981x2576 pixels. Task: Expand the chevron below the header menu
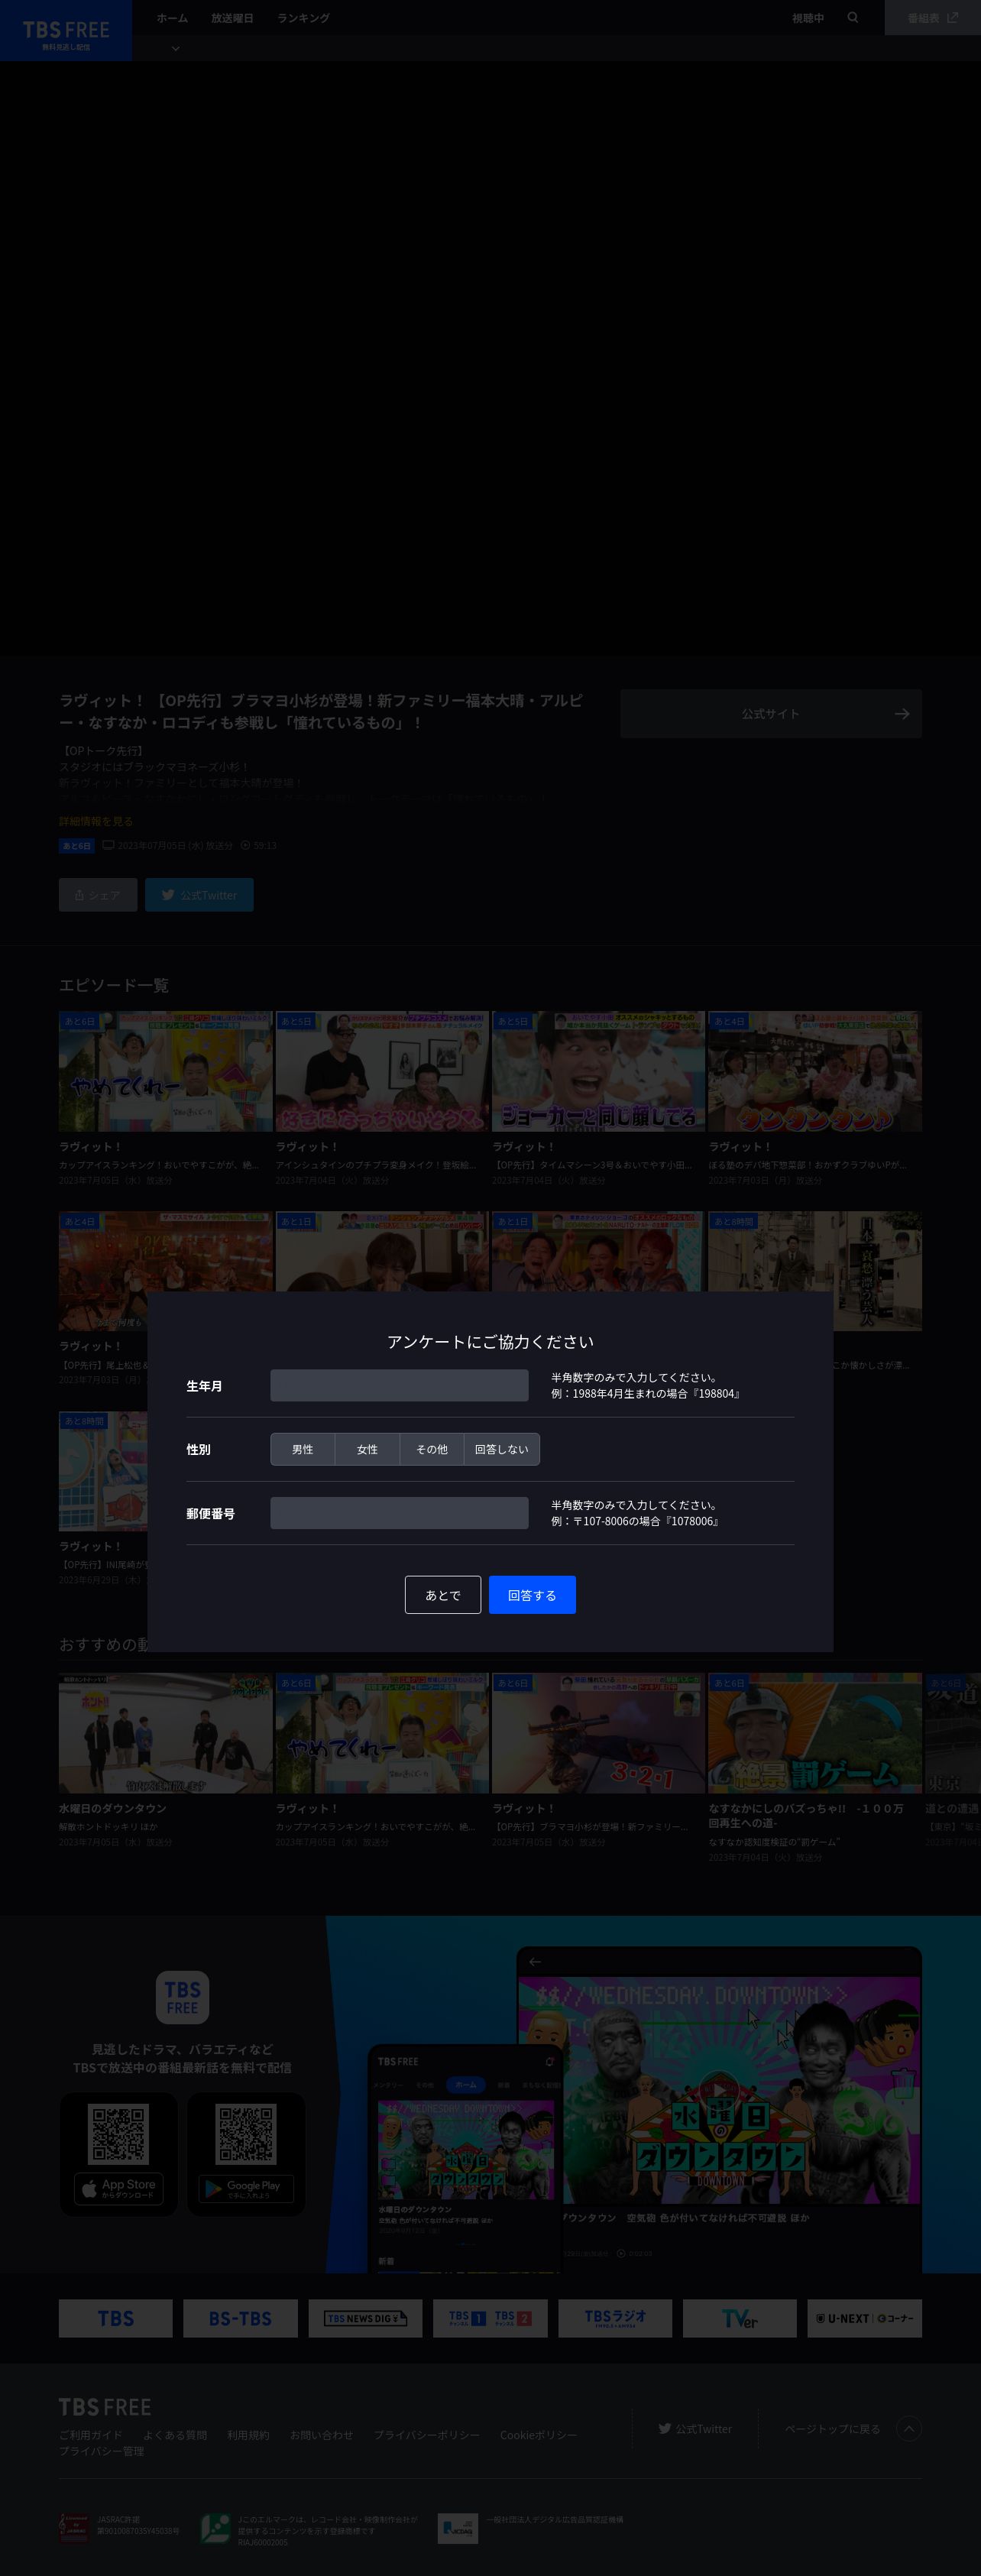175,48
